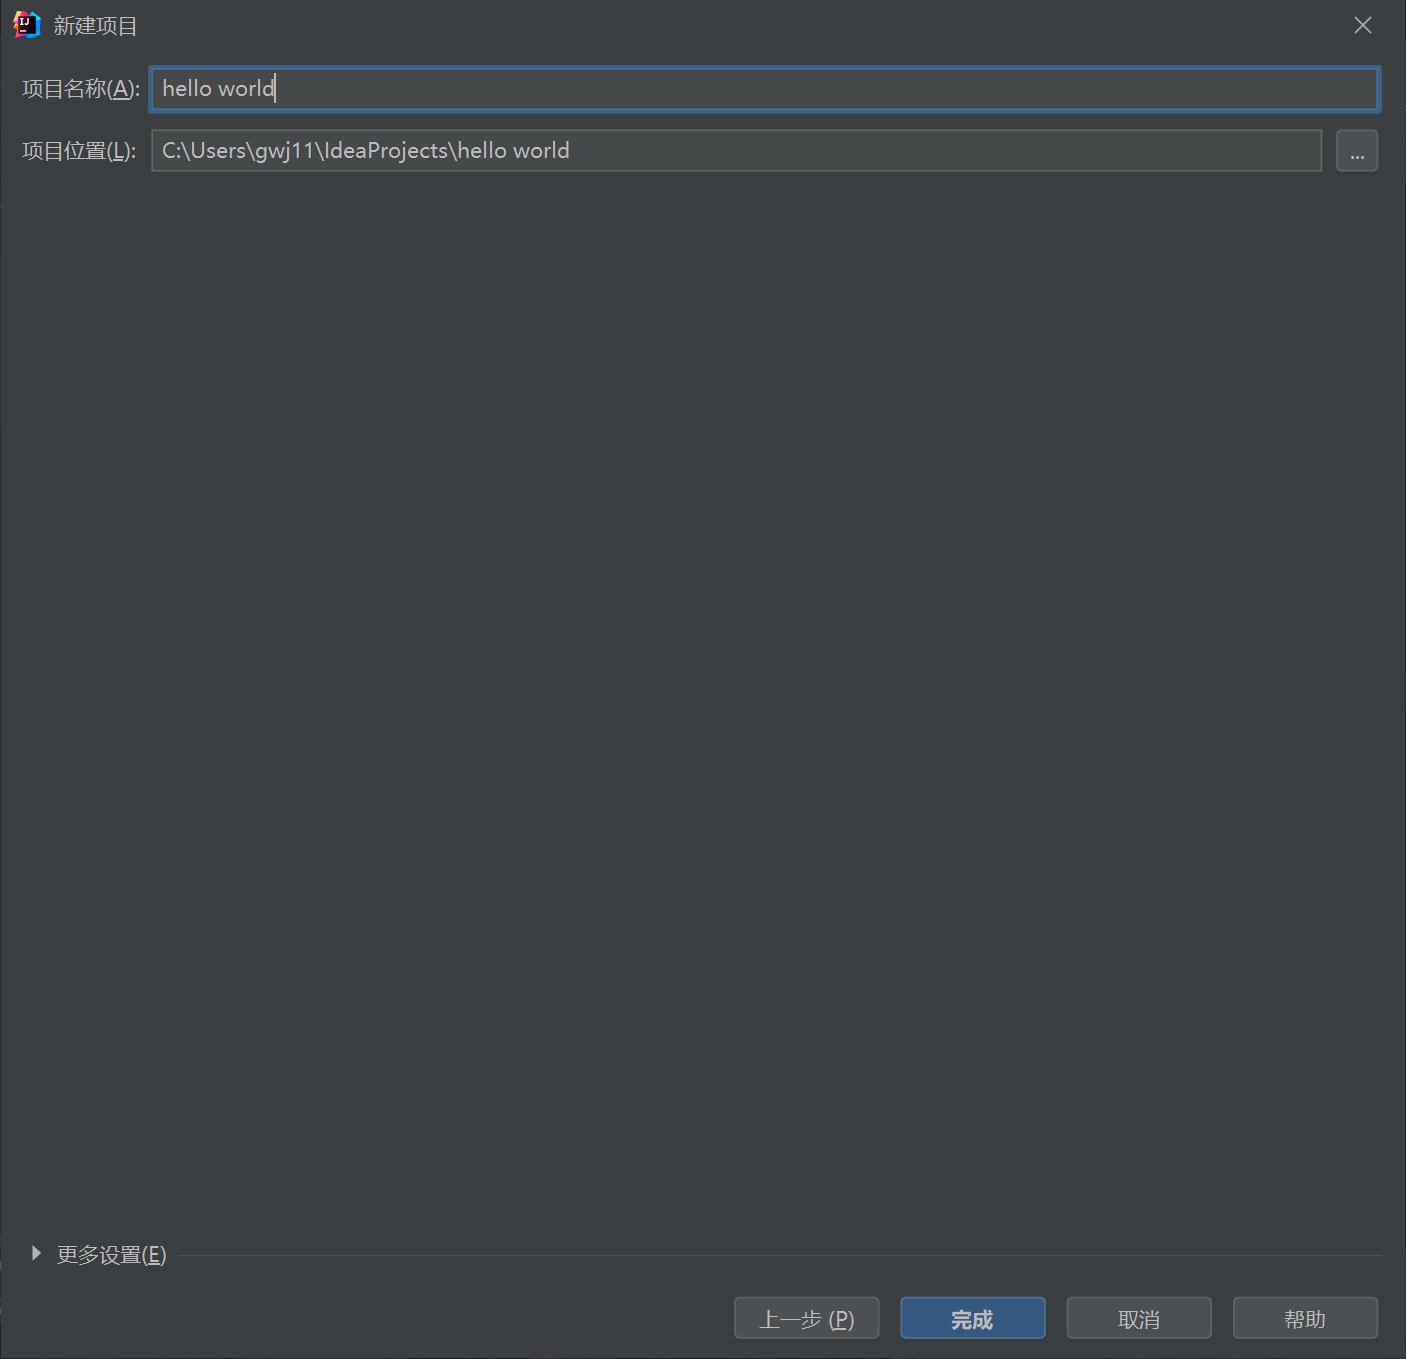Go back using the 上一步 (P) button

806,1318
